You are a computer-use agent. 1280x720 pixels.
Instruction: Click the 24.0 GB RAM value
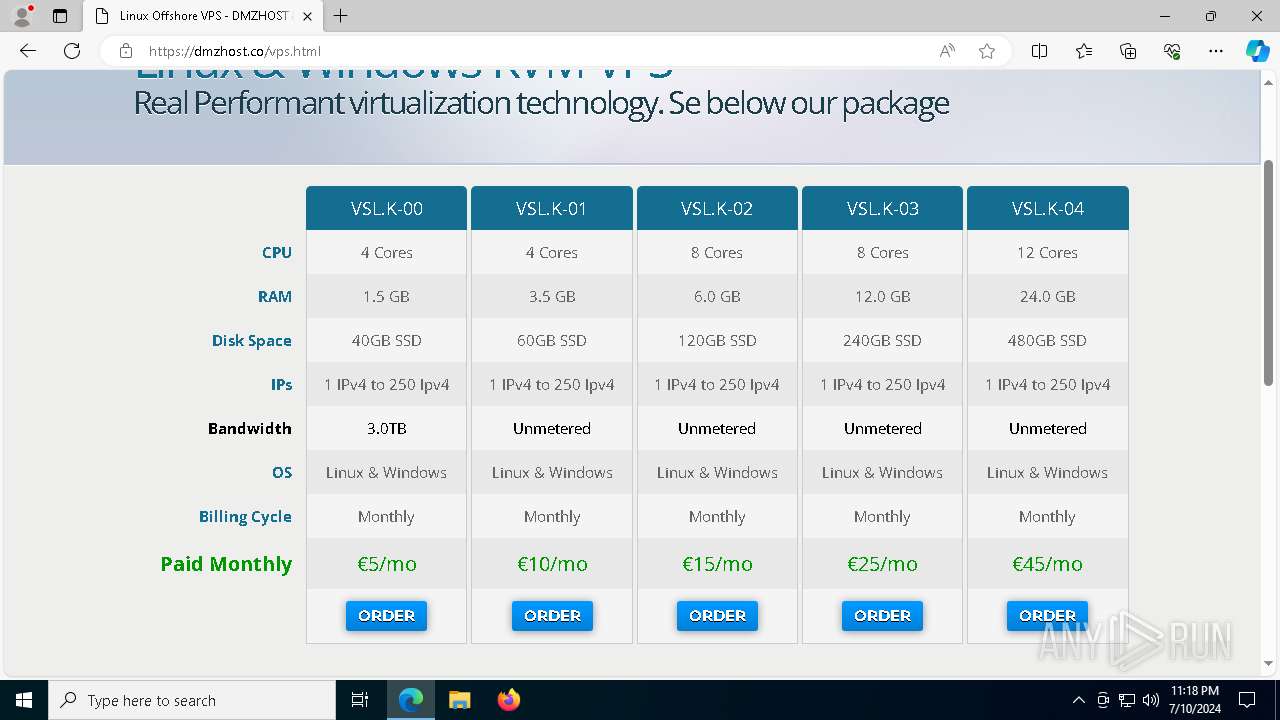point(1047,296)
